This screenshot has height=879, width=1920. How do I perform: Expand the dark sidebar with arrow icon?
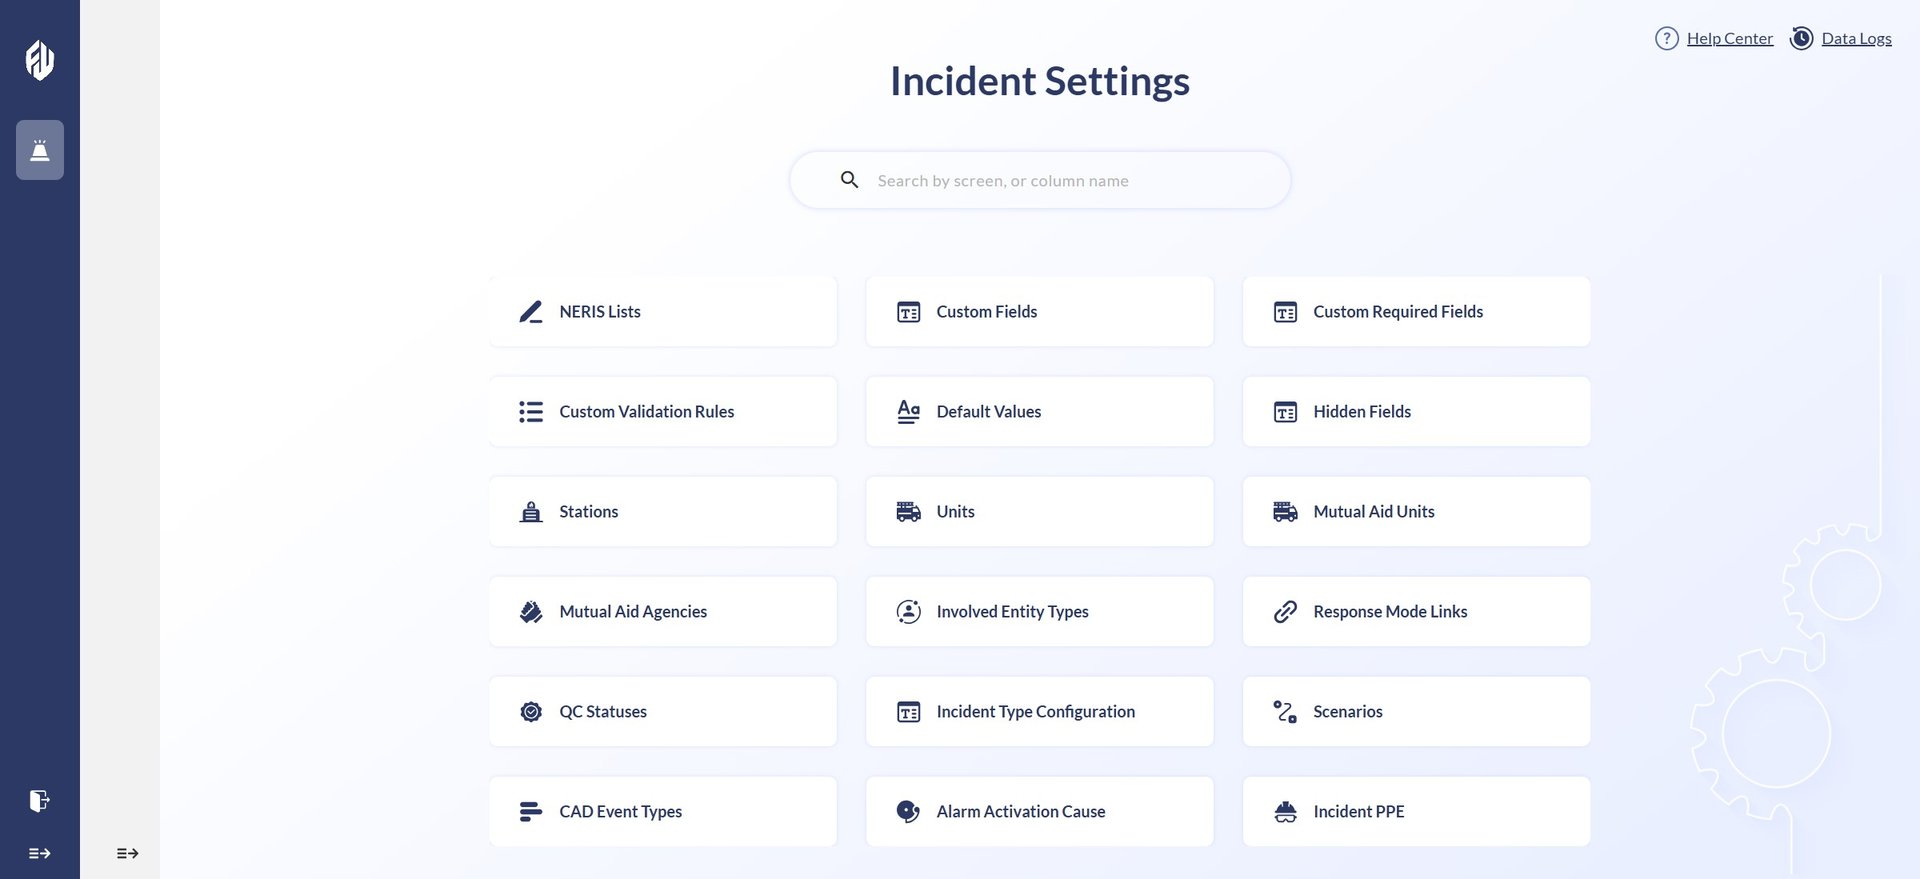[x=39, y=853]
